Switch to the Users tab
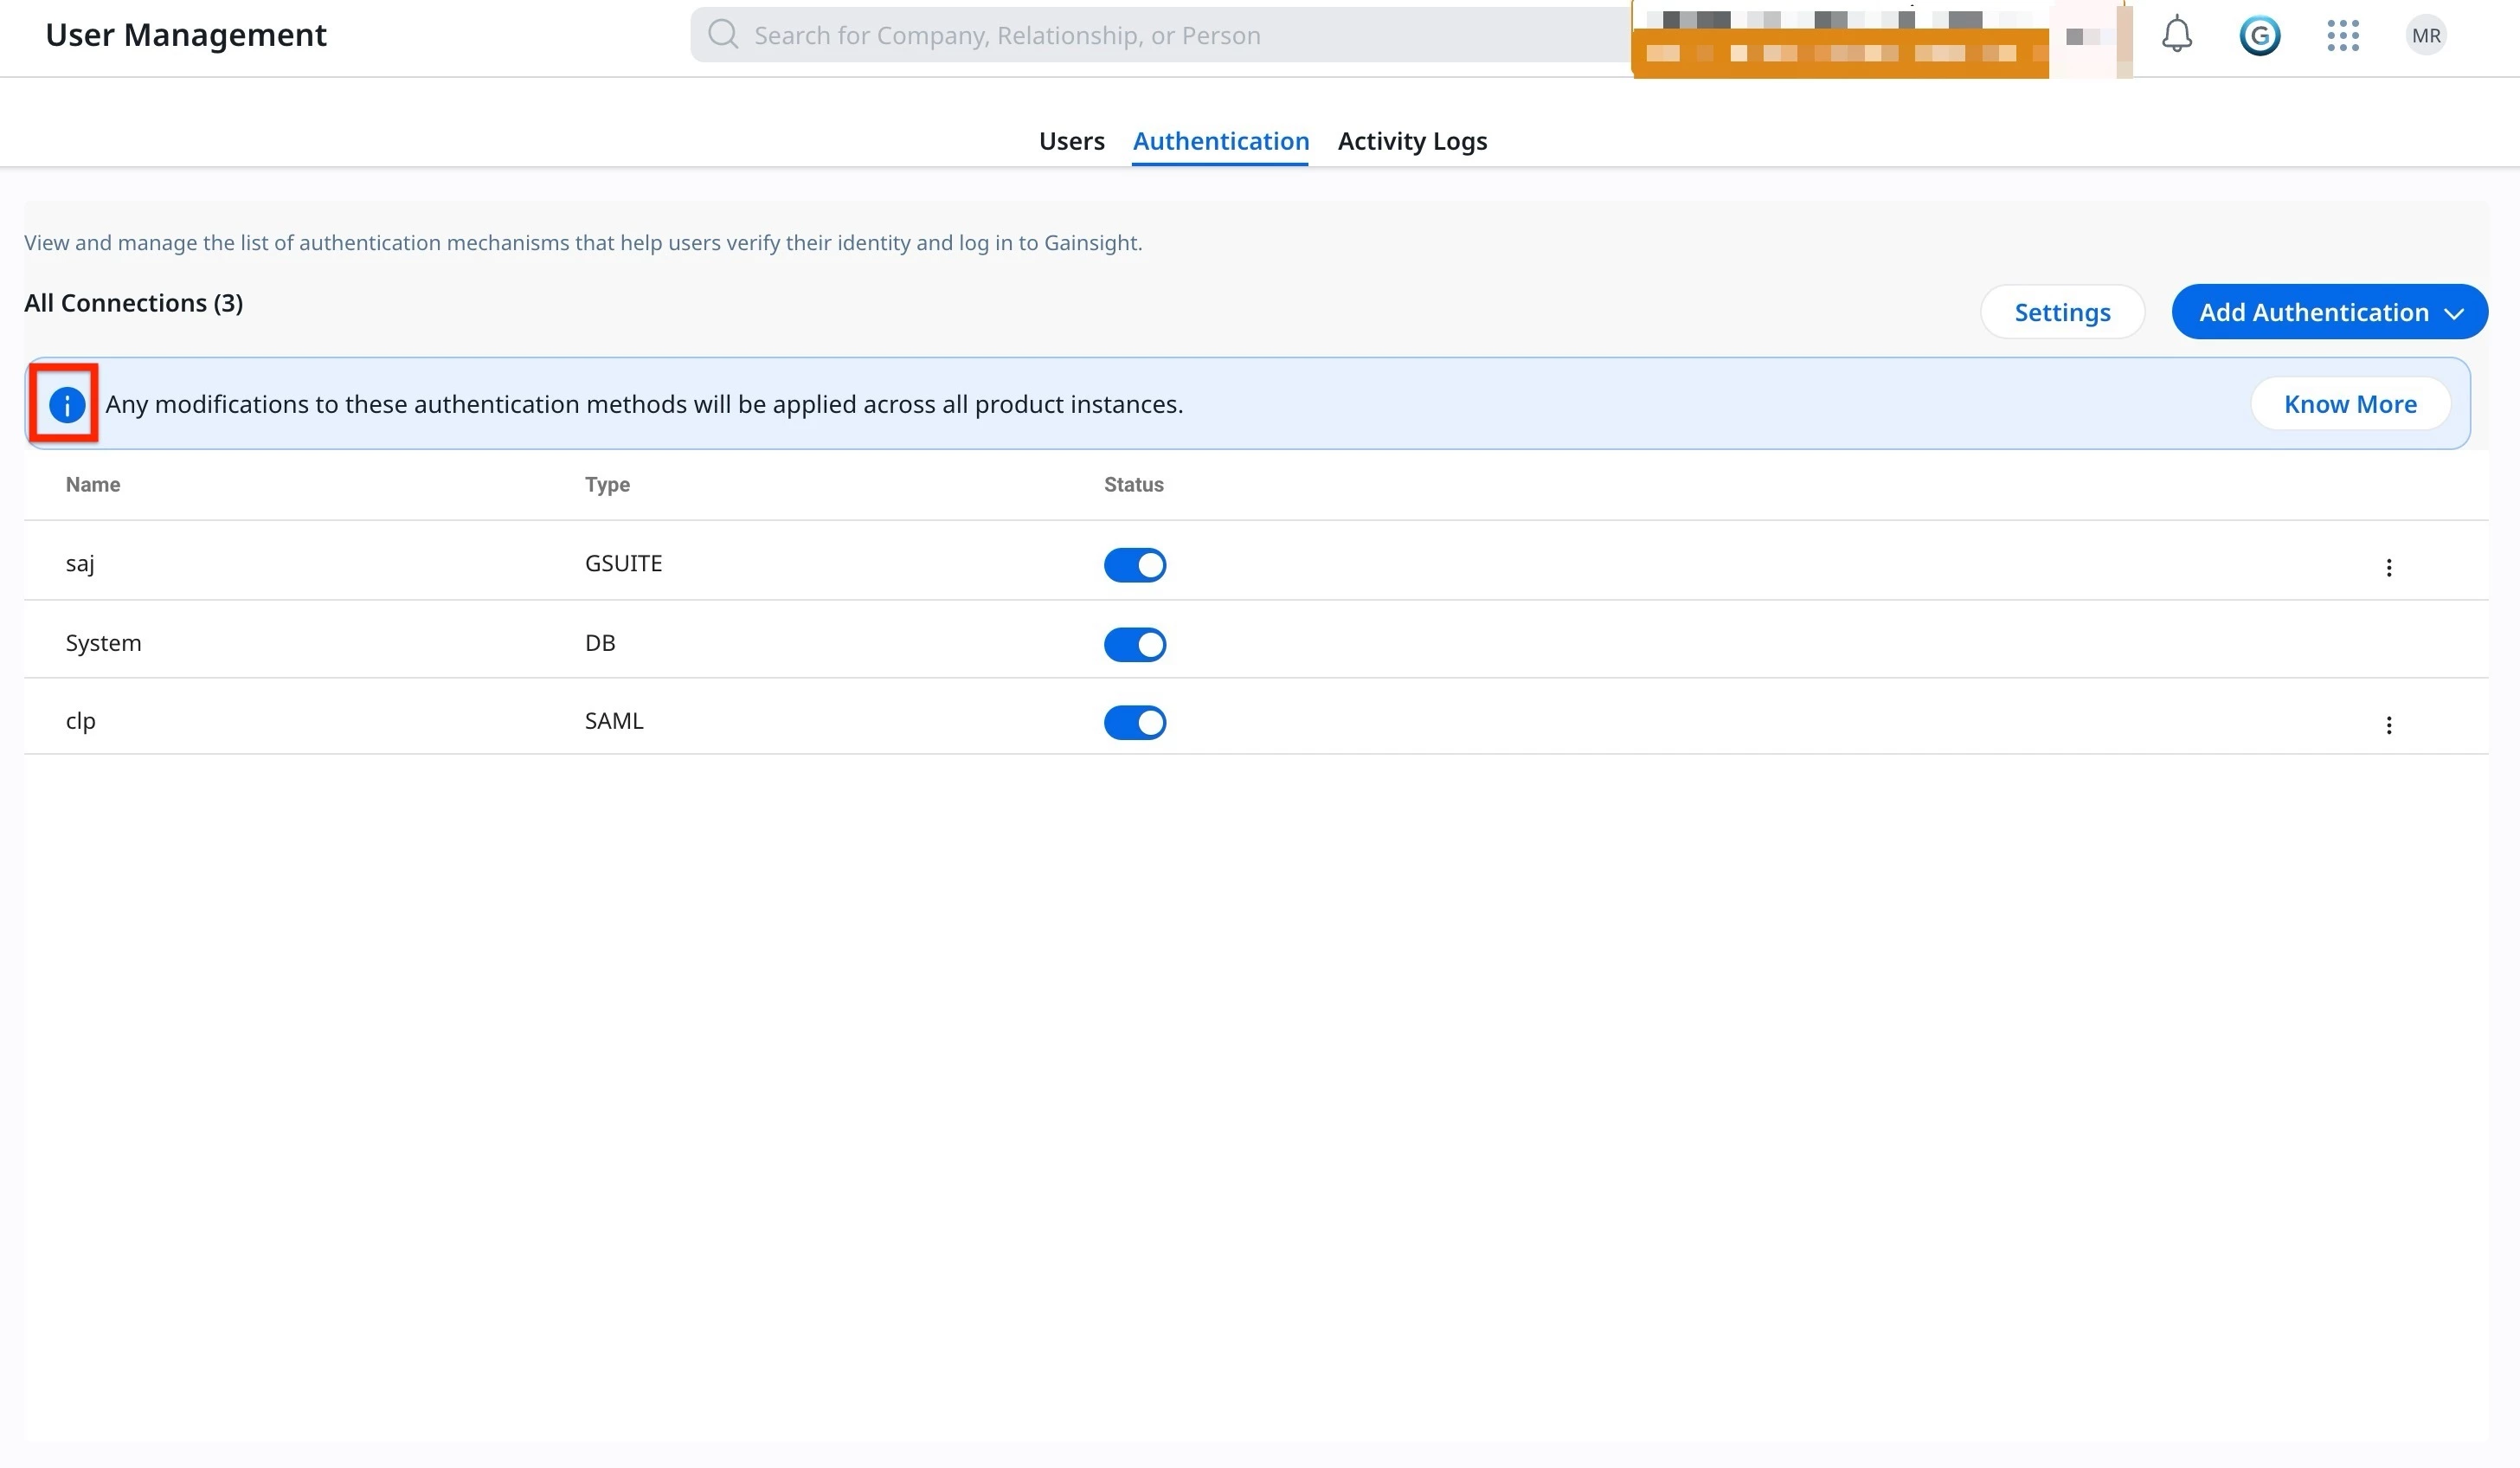This screenshot has height=1468, width=2520. (1071, 141)
